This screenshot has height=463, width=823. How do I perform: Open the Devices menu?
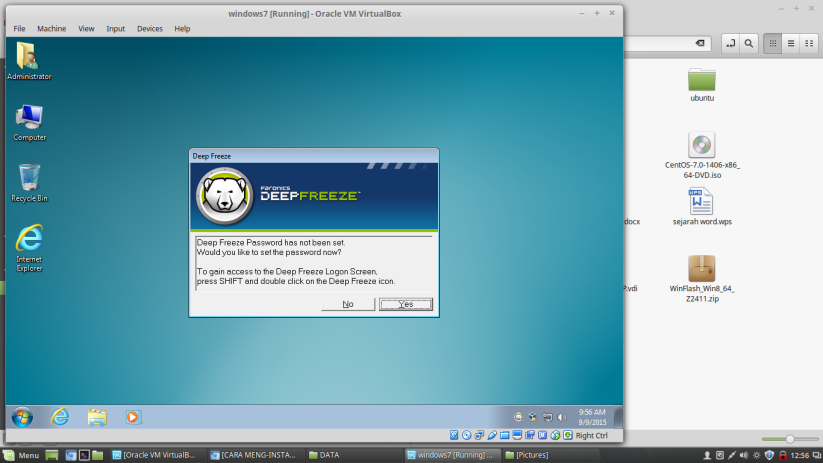(x=150, y=28)
